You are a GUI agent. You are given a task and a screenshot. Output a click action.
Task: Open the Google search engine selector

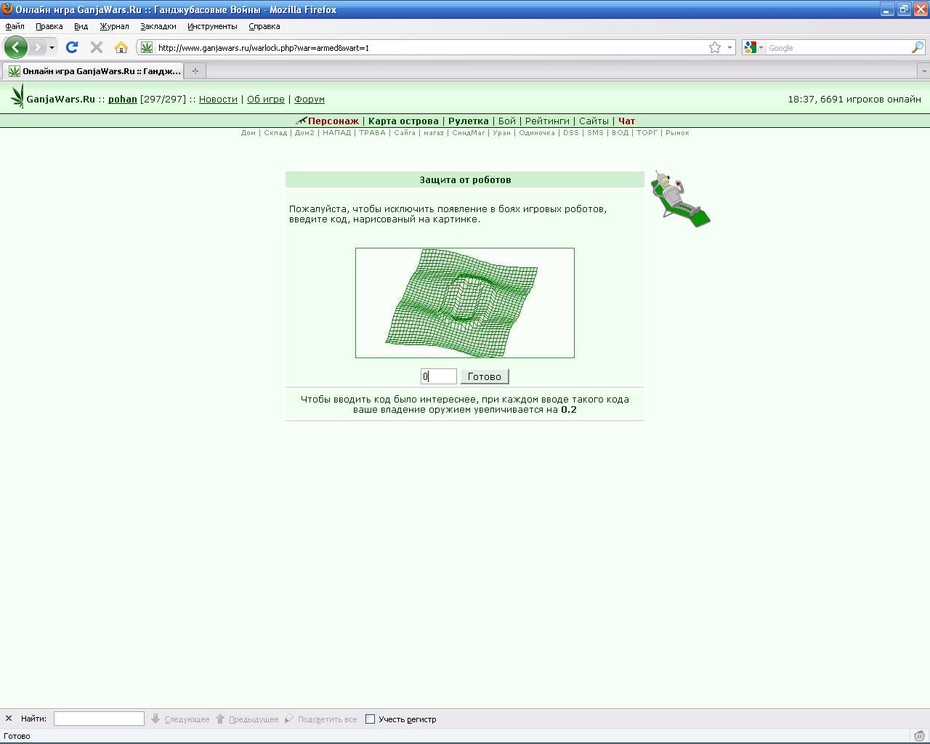coord(754,47)
